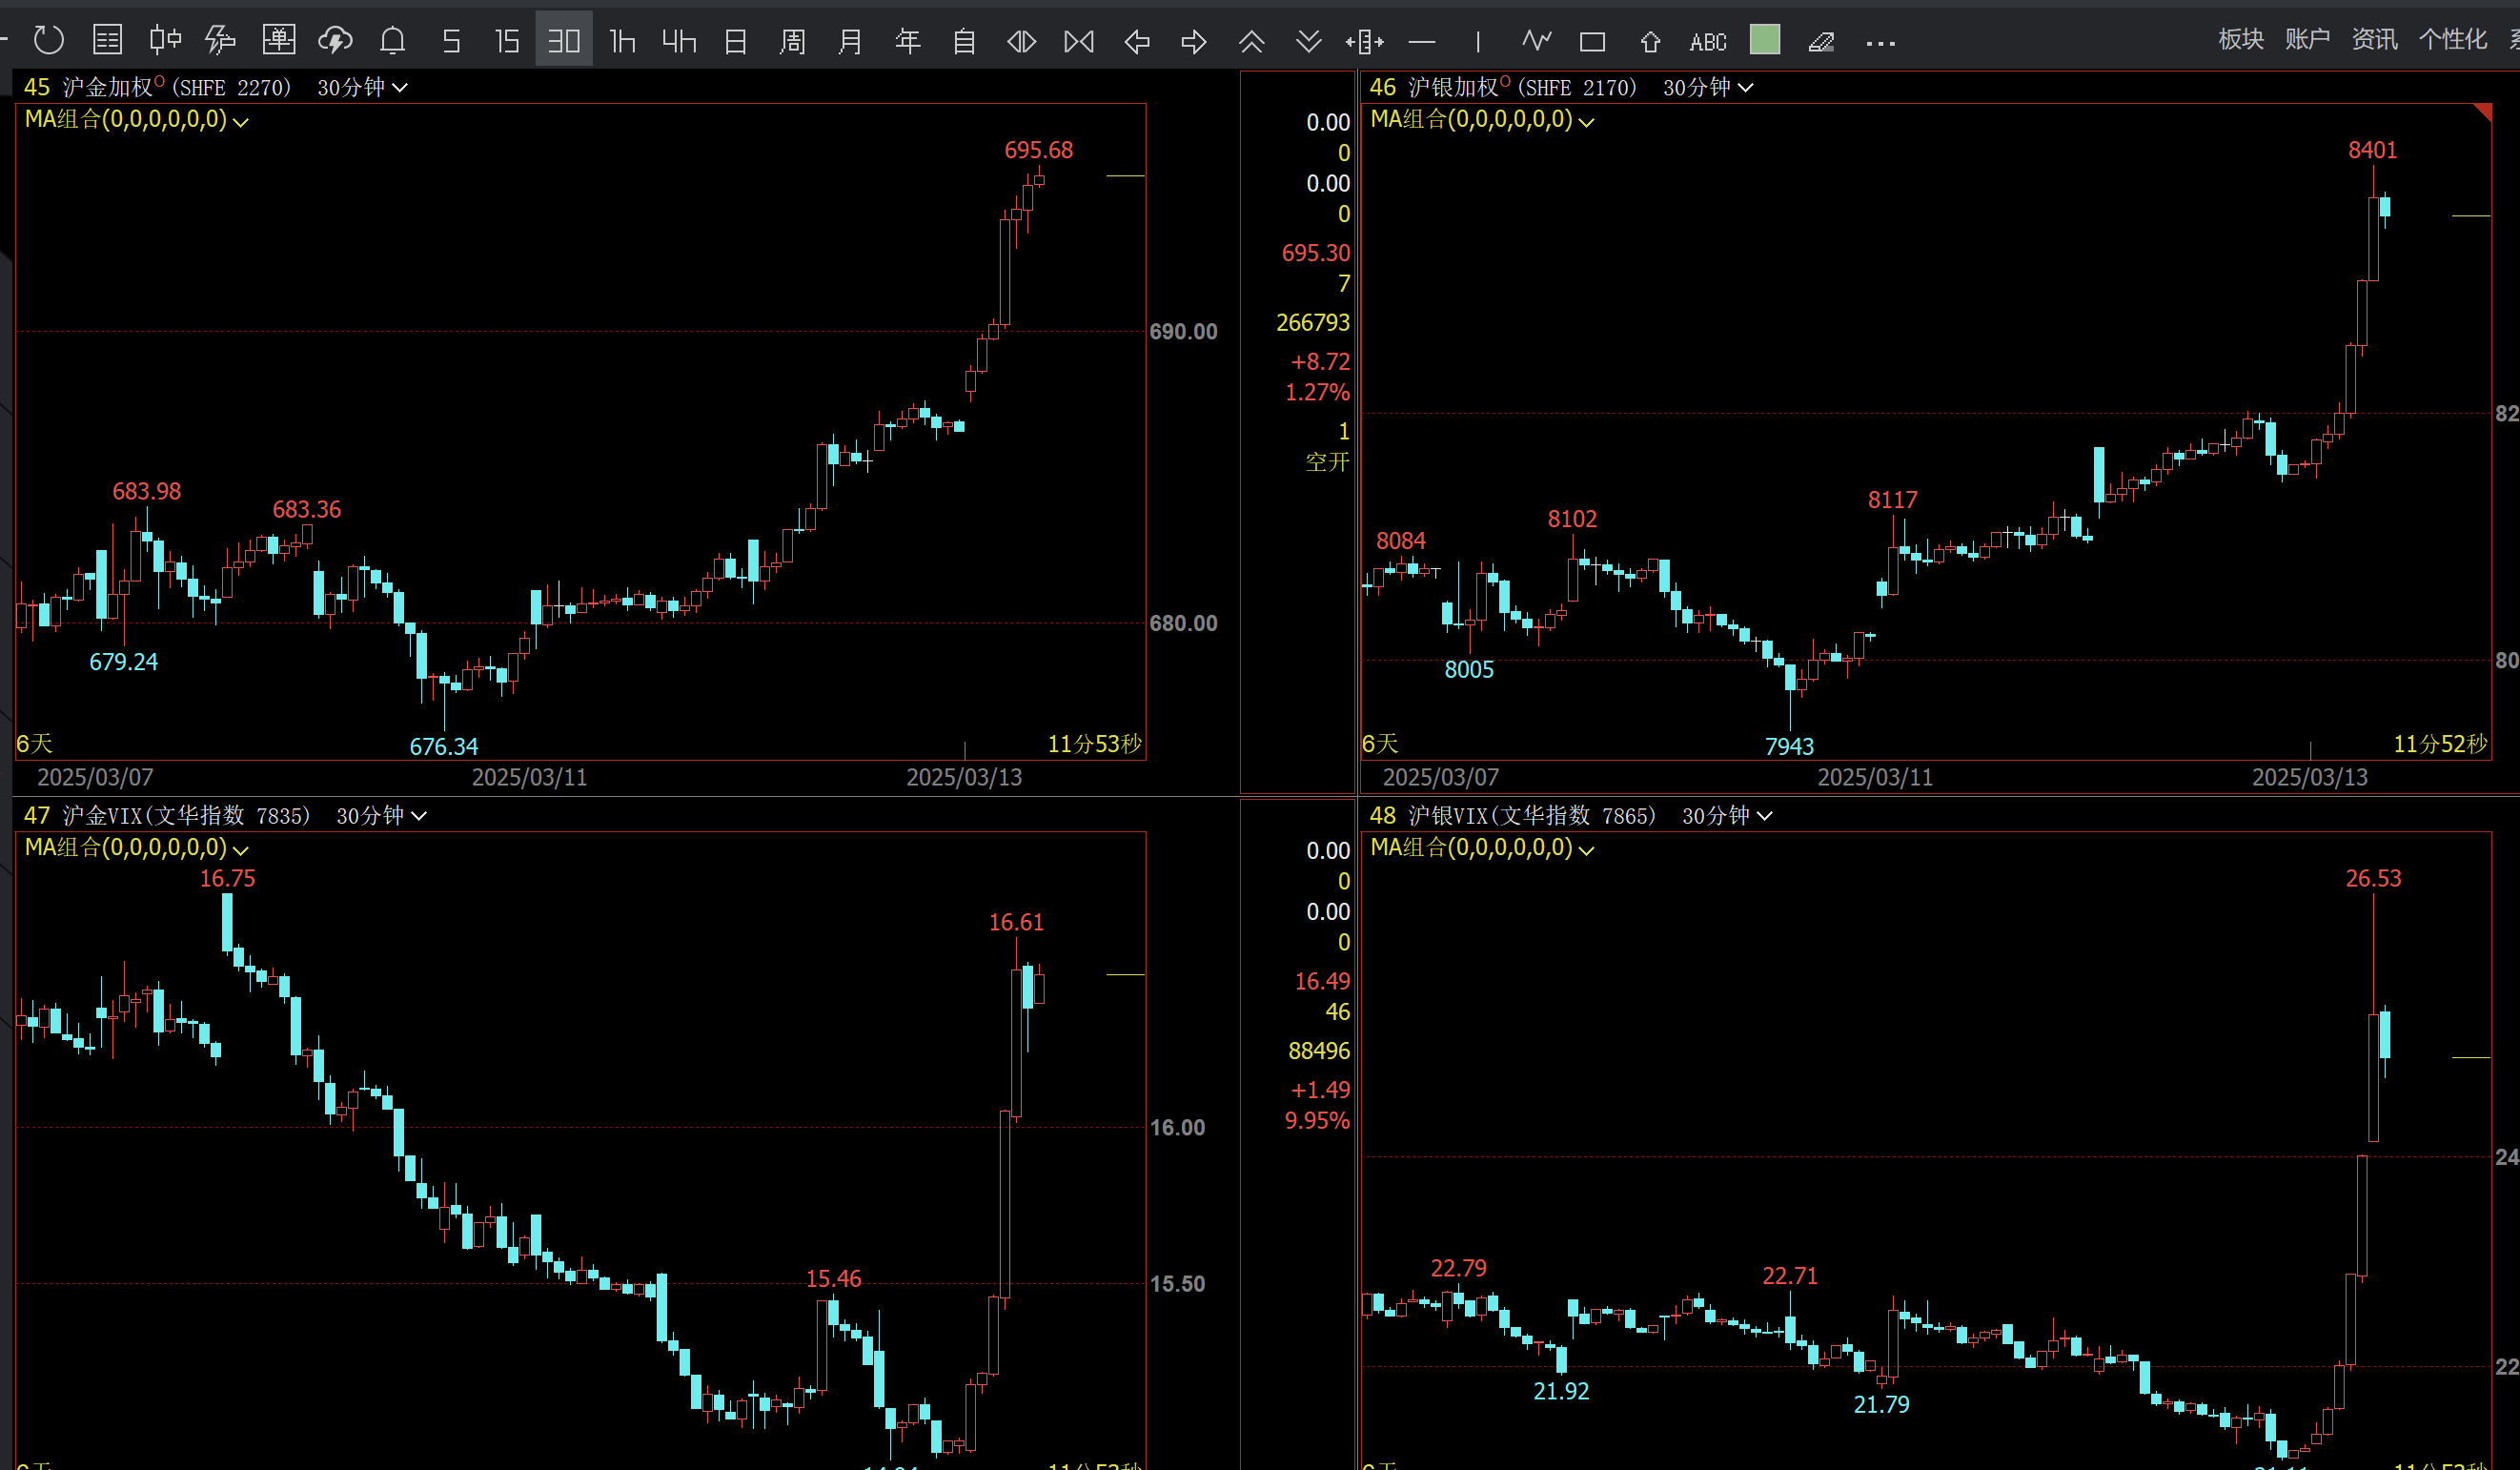The image size is (2520, 1470).
Task: Expand the 沪金加权 30分钟 period dropdown
Action: click(x=362, y=88)
